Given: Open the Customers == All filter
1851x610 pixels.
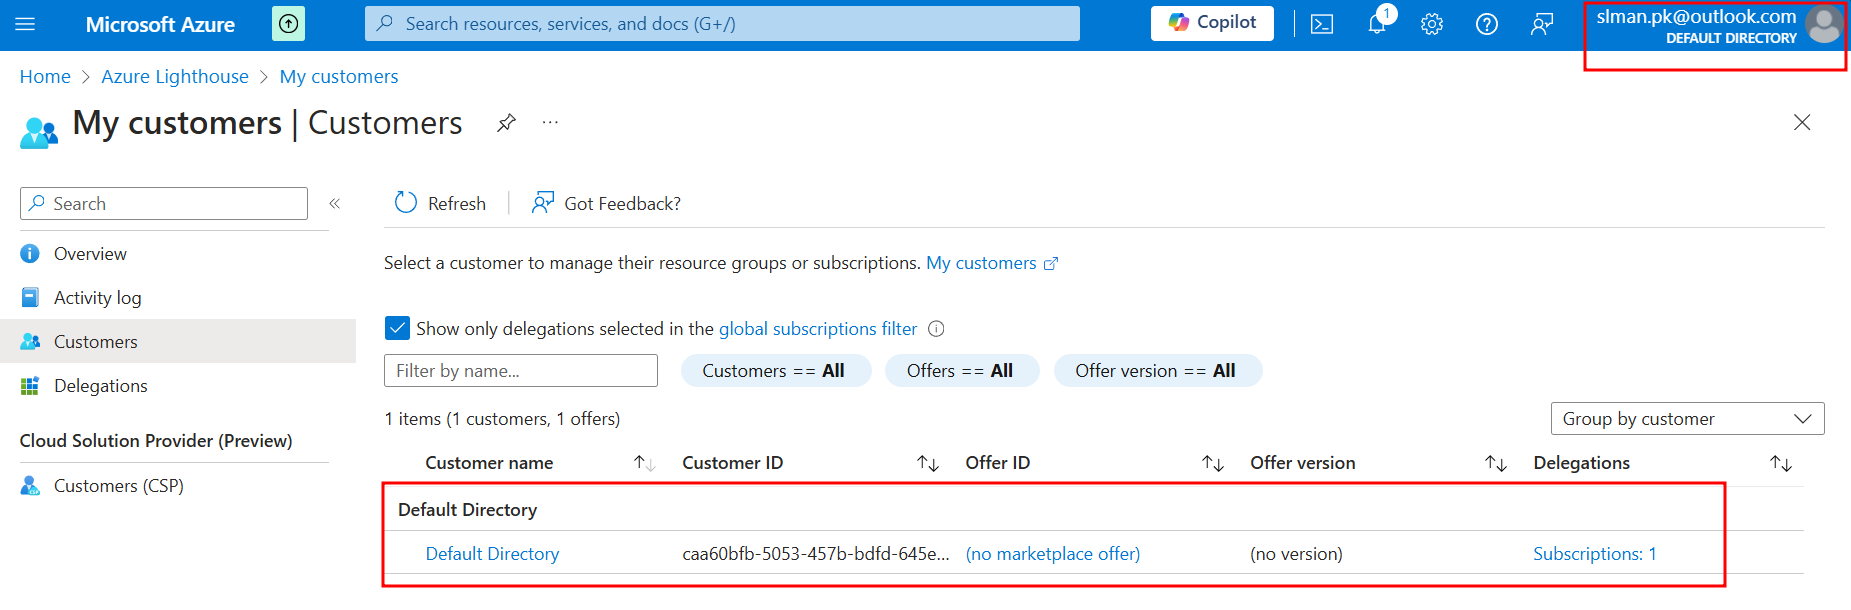Looking at the screenshot, I should click(775, 371).
